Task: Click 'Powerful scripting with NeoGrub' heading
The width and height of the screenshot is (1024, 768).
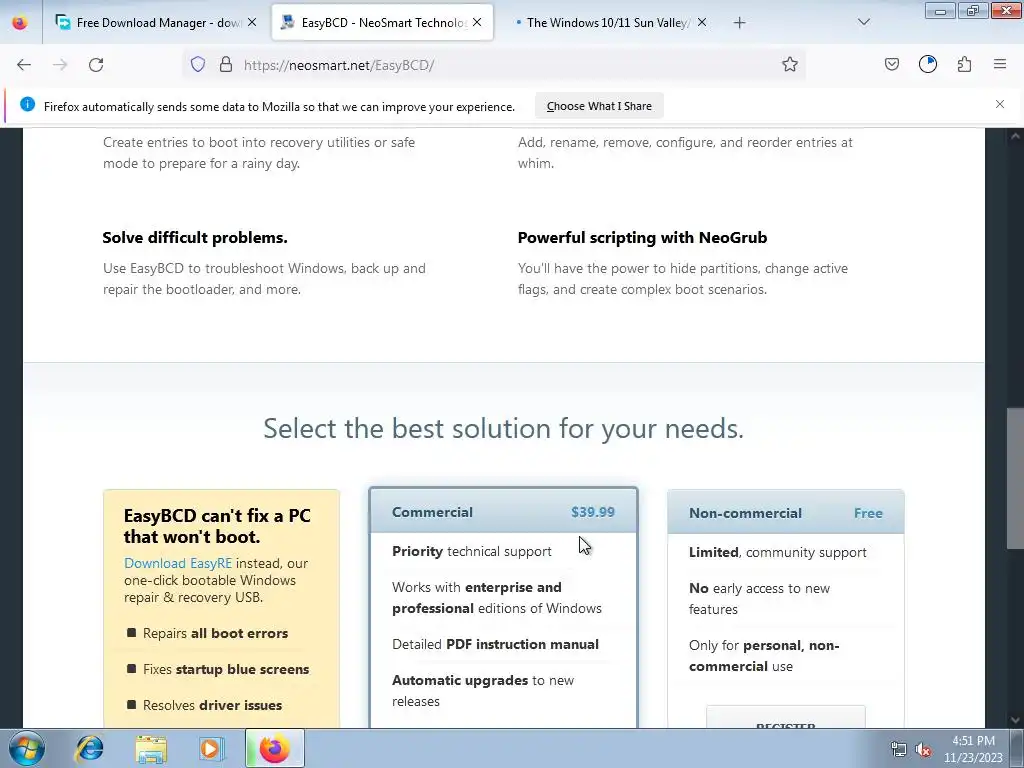Action: click(642, 238)
